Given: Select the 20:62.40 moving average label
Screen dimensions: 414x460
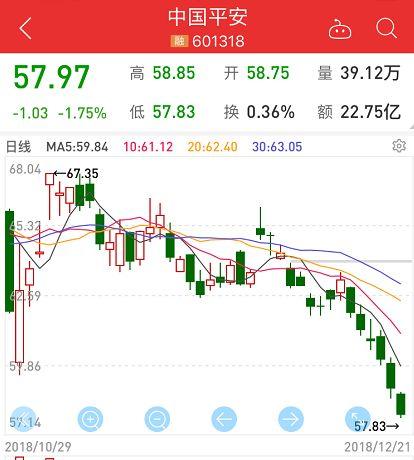Looking at the screenshot, I should [x=213, y=147].
